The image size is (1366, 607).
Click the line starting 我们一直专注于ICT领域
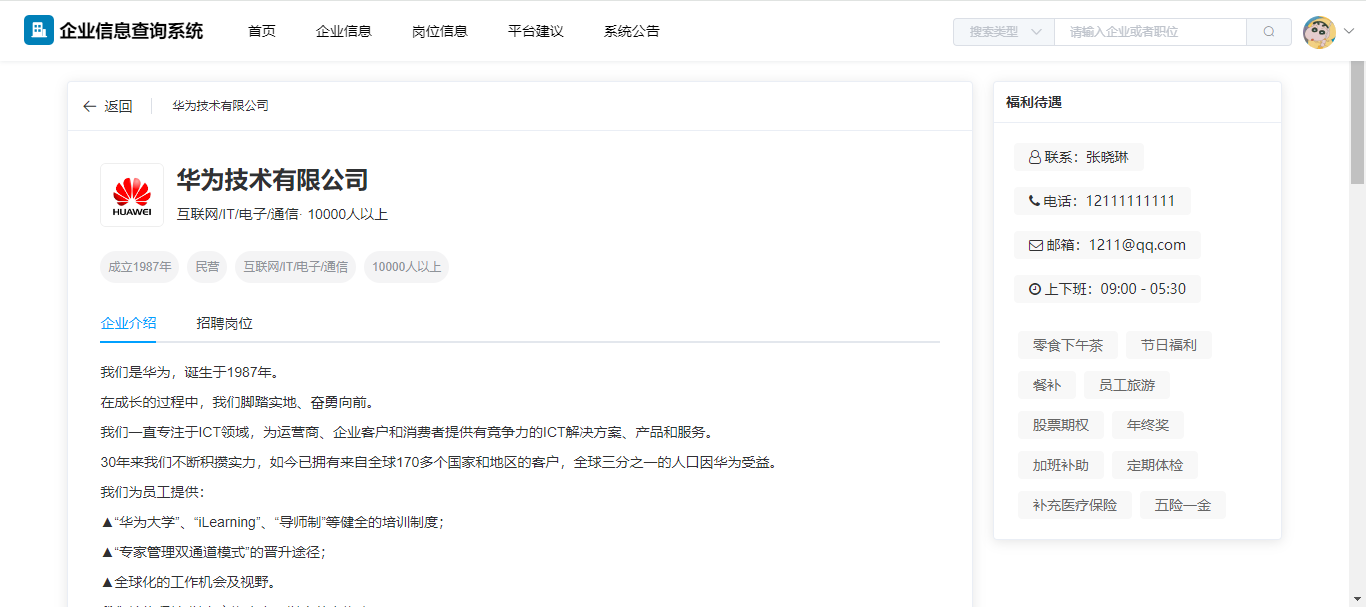(x=409, y=433)
